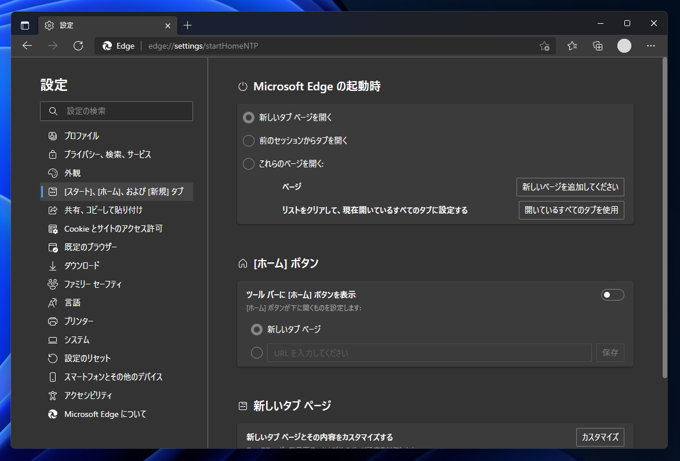Viewport: 680px width, 461px height.
Task: Close the 設定 tab
Action: point(168,26)
